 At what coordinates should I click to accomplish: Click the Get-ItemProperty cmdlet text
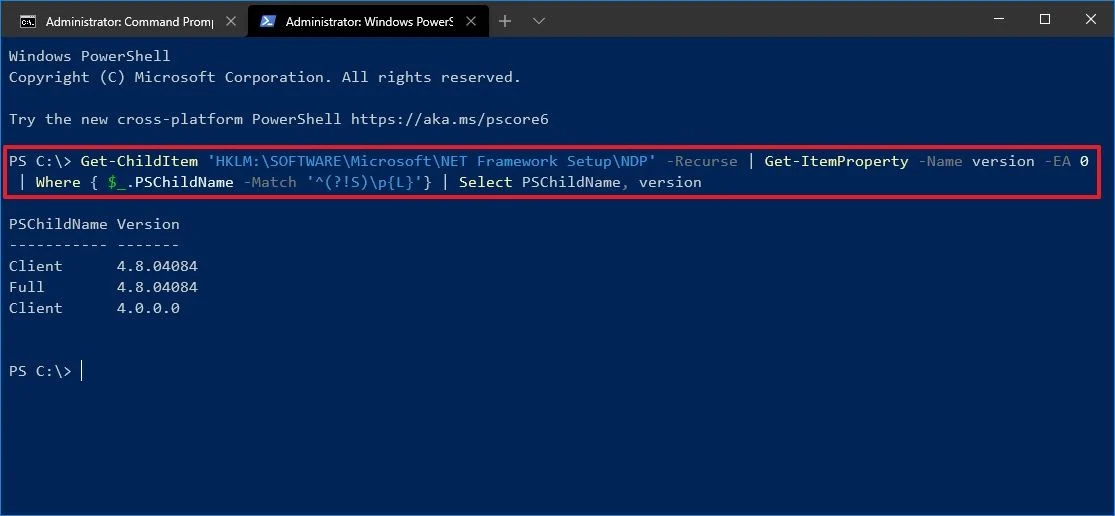pyautogui.click(x=836, y=161)
